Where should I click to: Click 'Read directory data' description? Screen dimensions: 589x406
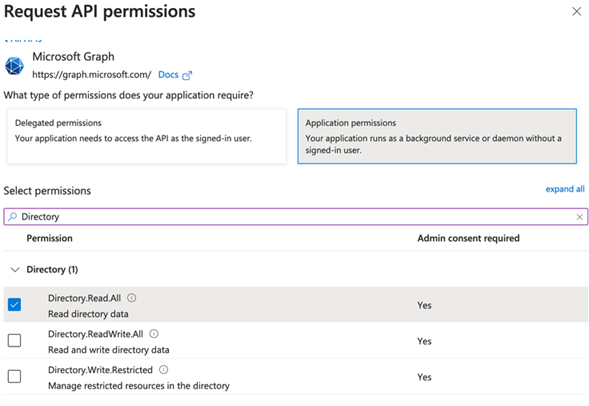tap(88, 314)
